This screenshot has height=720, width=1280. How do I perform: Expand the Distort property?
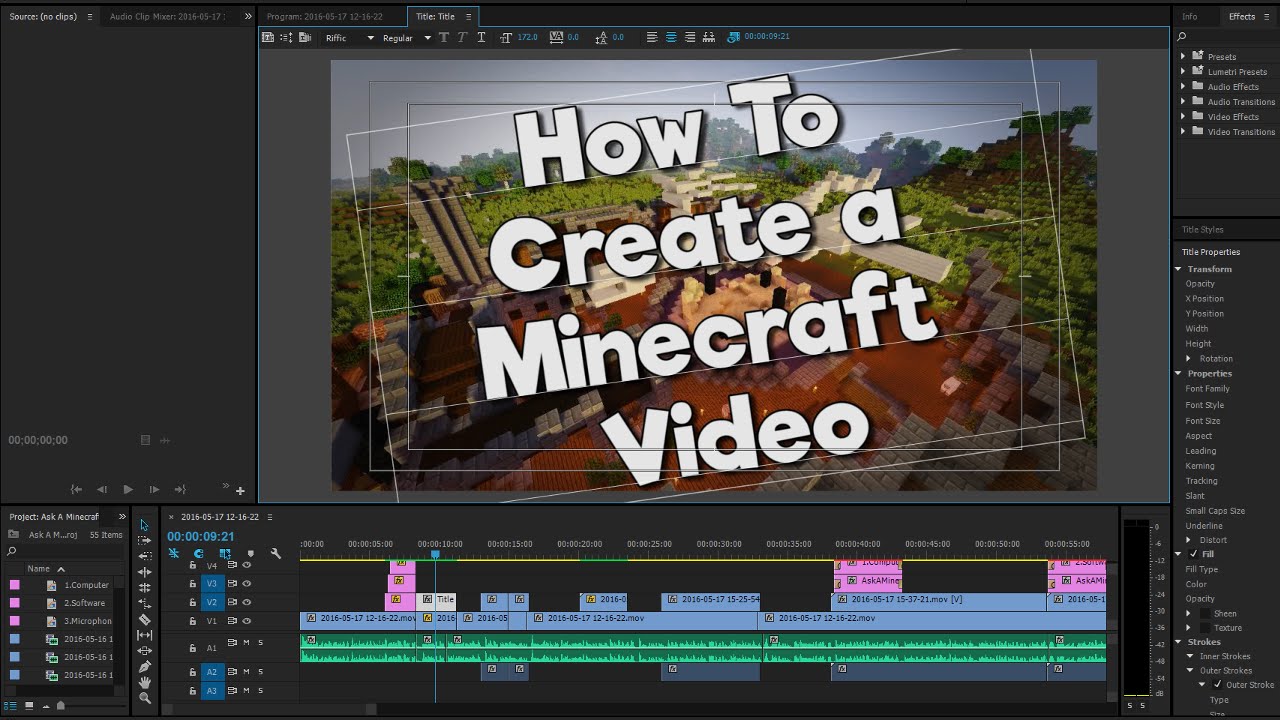pyautogui.click(x=1189, y=540)
